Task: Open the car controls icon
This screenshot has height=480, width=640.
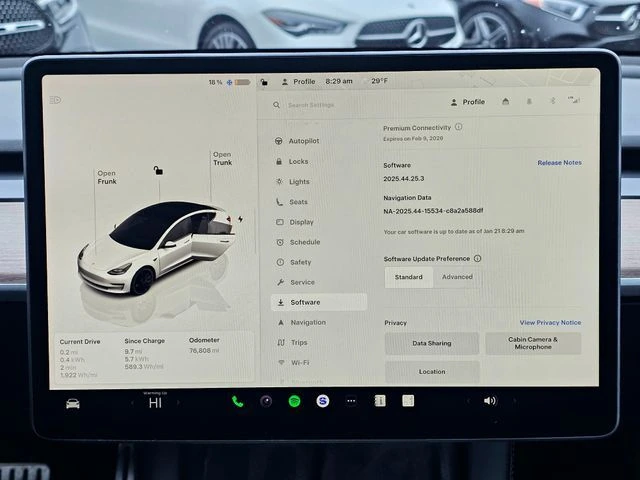Action: pyautogui.click(x=73, y=403)
